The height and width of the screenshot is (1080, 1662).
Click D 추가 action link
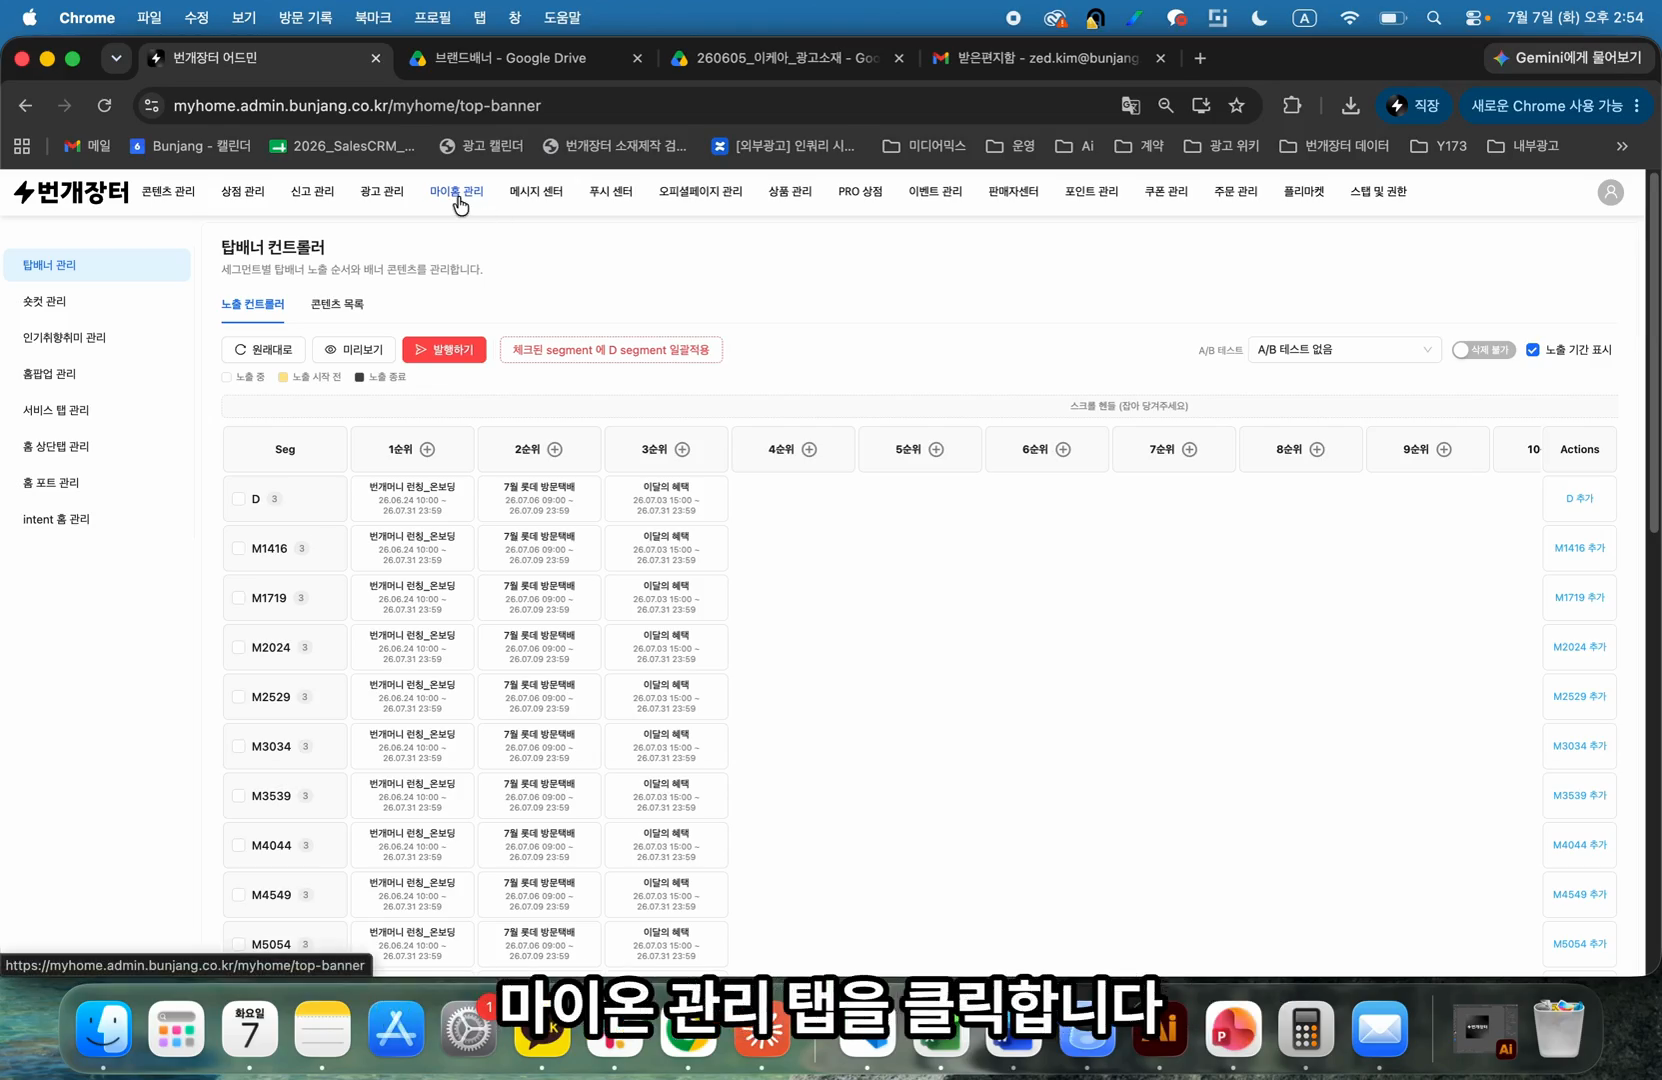pos(1579,498)
